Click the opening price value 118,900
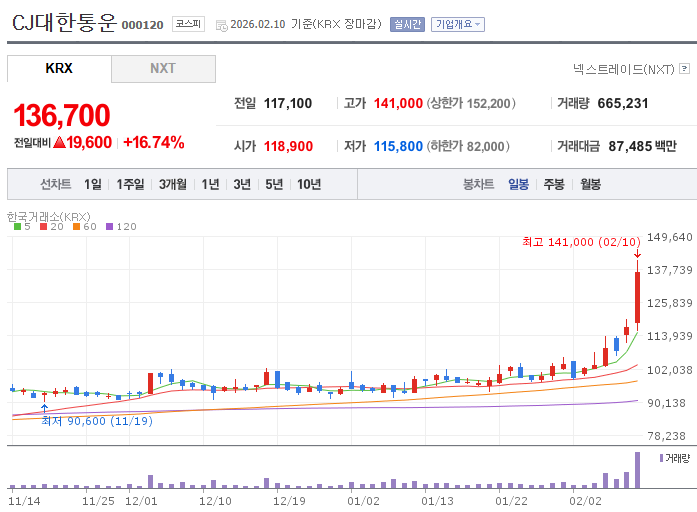 point(288,146)
